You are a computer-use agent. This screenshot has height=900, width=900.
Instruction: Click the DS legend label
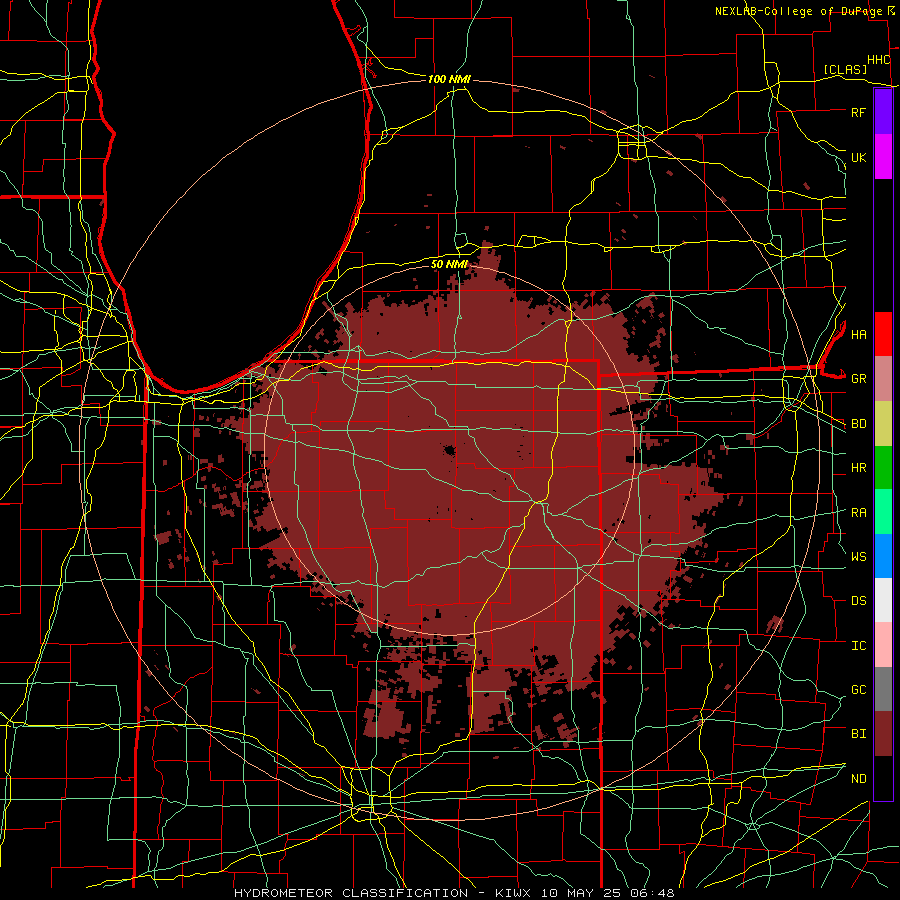coord(858,601)
